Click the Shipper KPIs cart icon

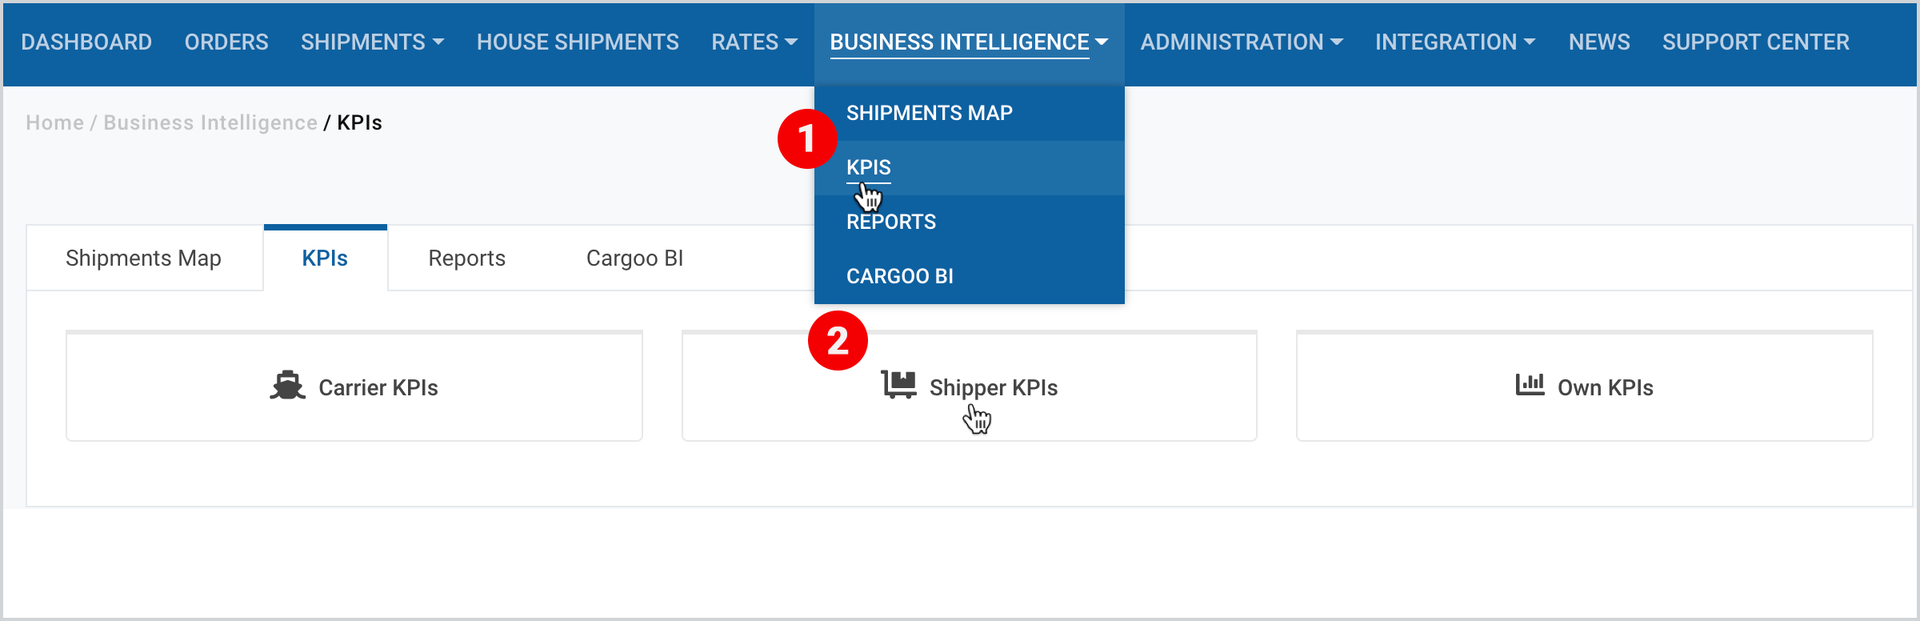(899, 385)
